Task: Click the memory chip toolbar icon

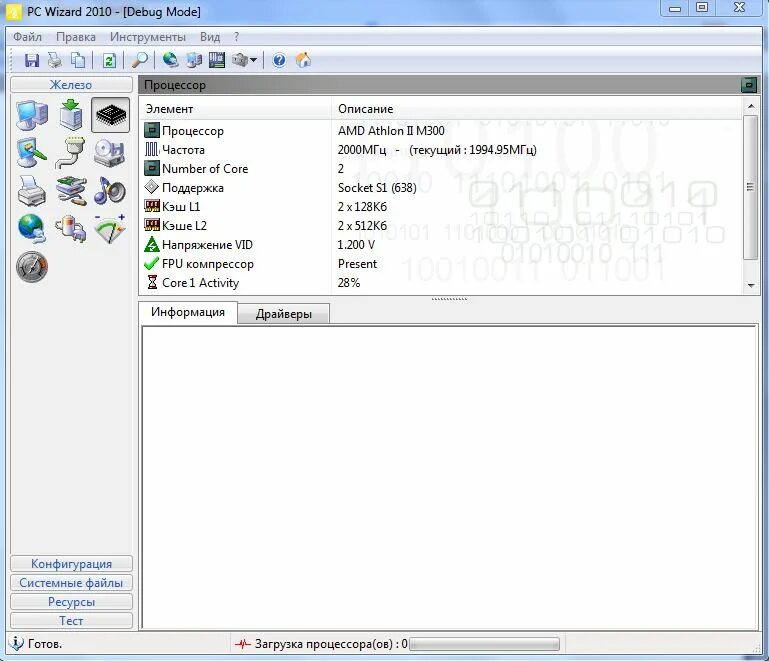Action: pos(217,60)
